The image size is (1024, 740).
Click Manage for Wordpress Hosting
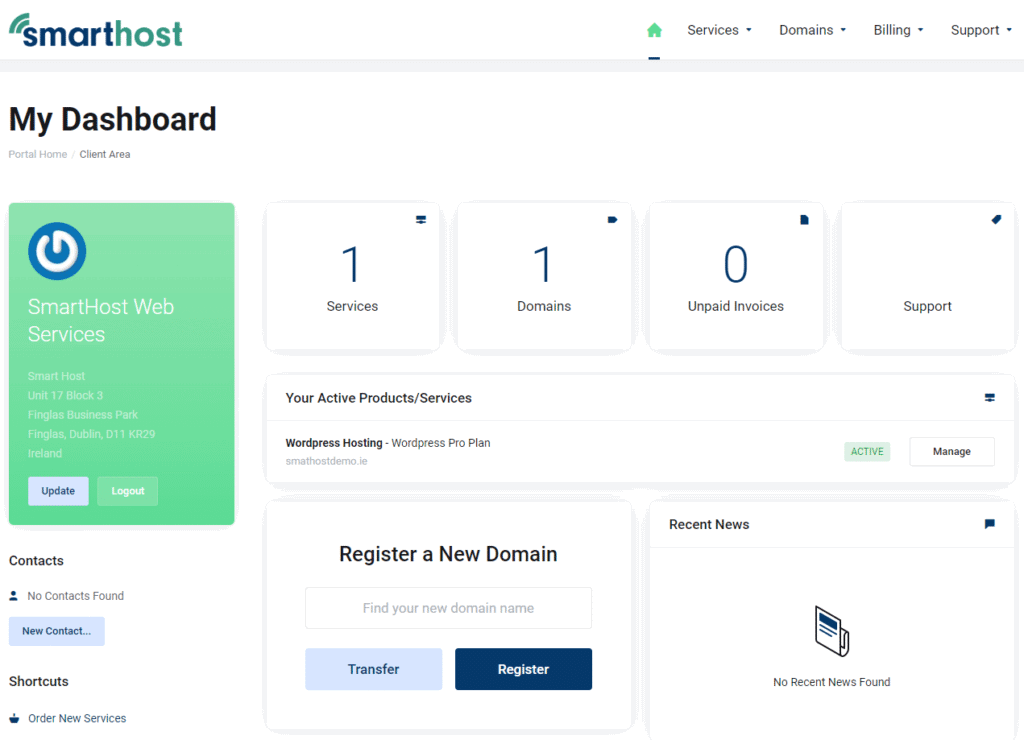click(952, 451)
